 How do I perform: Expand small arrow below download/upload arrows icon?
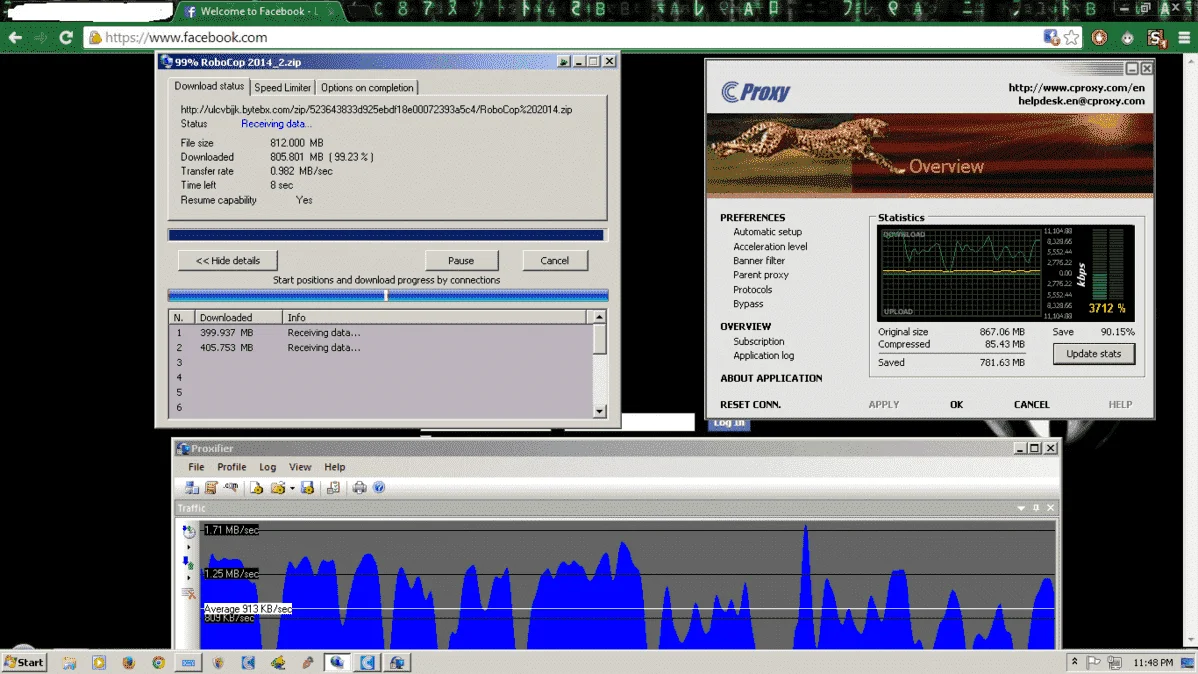[x=189, y=578]
